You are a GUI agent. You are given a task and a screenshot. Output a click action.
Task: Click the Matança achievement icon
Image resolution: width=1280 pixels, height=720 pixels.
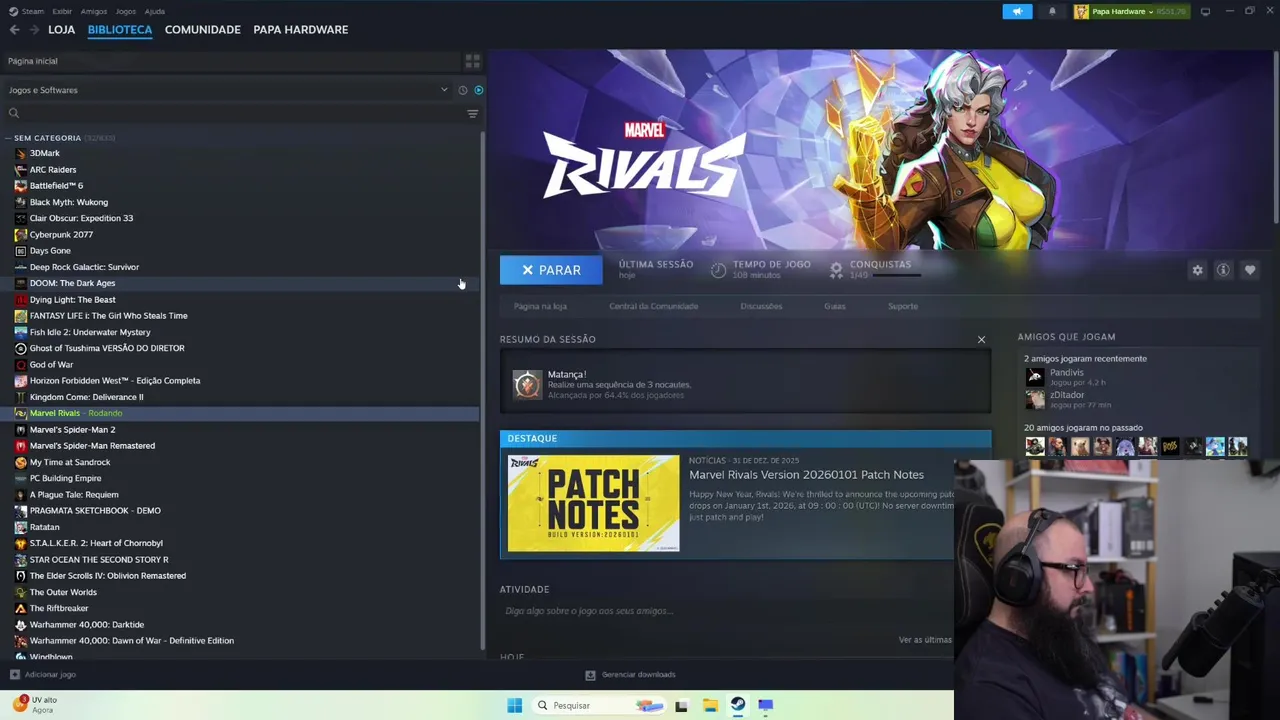pyautogui.click(x=527, y=385)
